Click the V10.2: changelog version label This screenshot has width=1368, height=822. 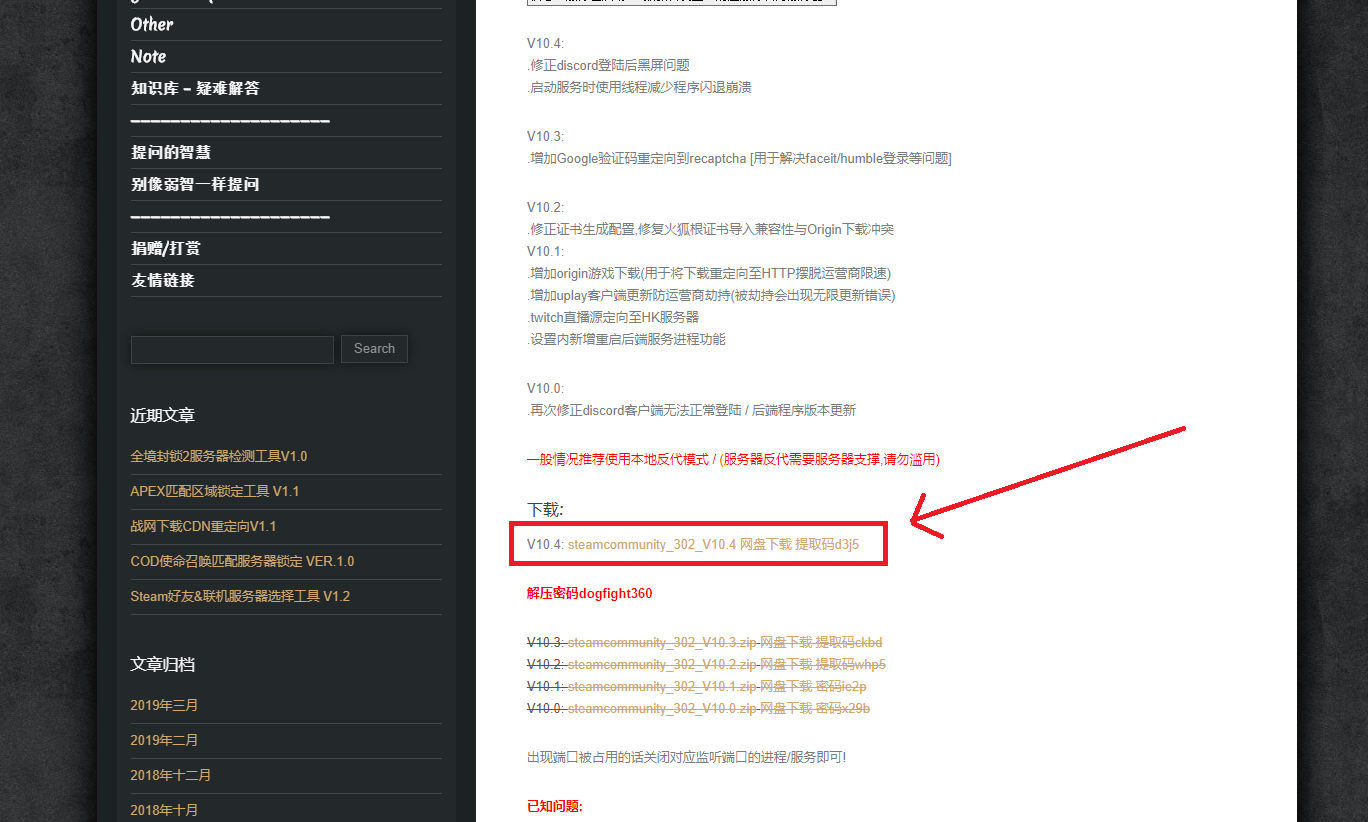(x=545, y=207)
